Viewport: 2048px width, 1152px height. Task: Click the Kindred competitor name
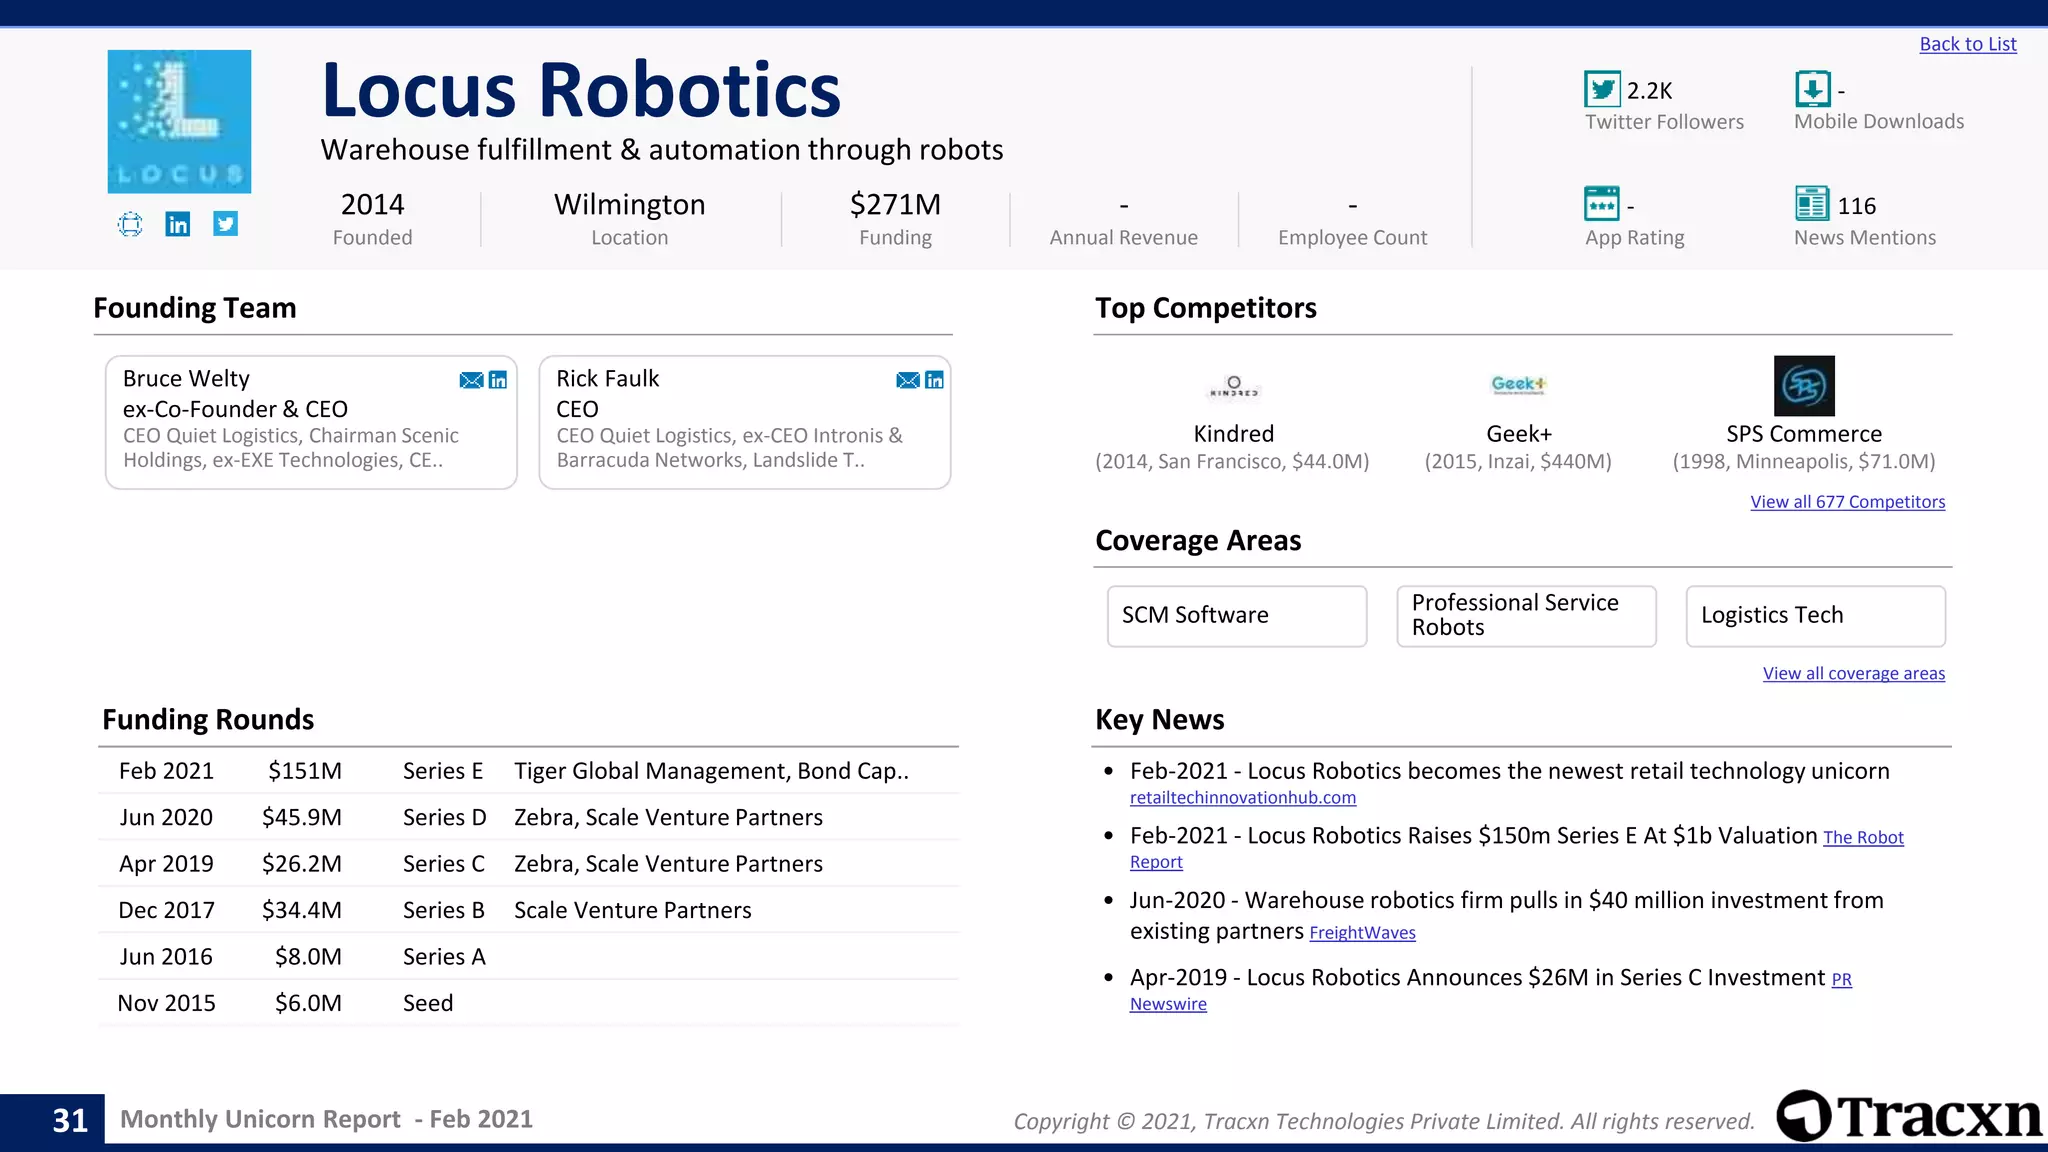1234,434
